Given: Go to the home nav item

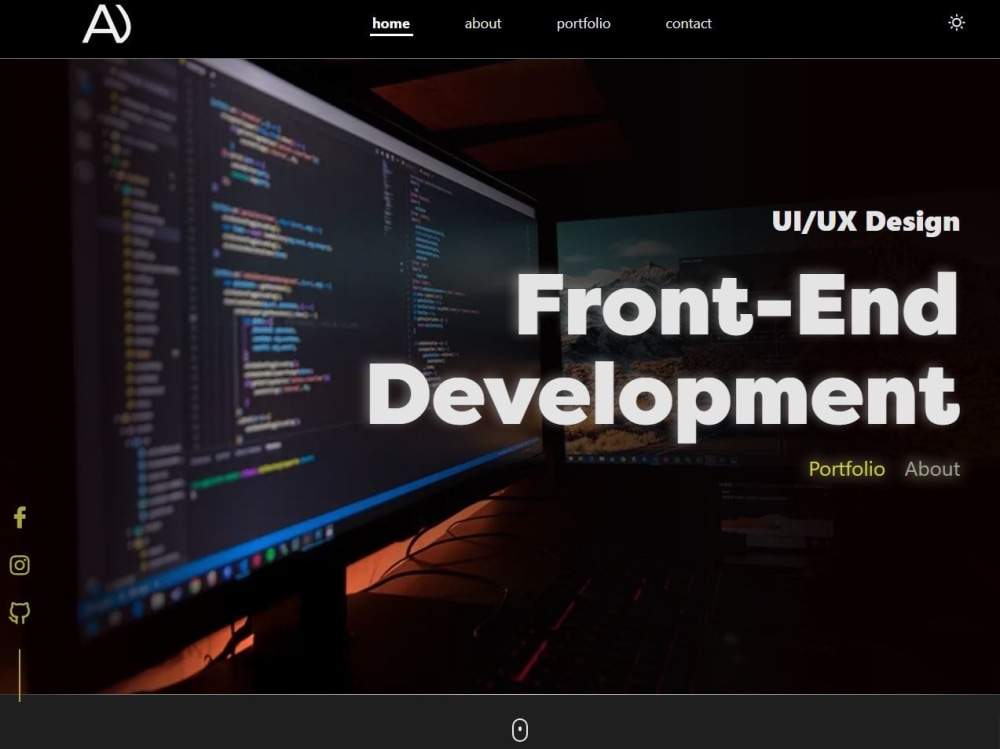Looking at the screenshot, I should (391, 24).
